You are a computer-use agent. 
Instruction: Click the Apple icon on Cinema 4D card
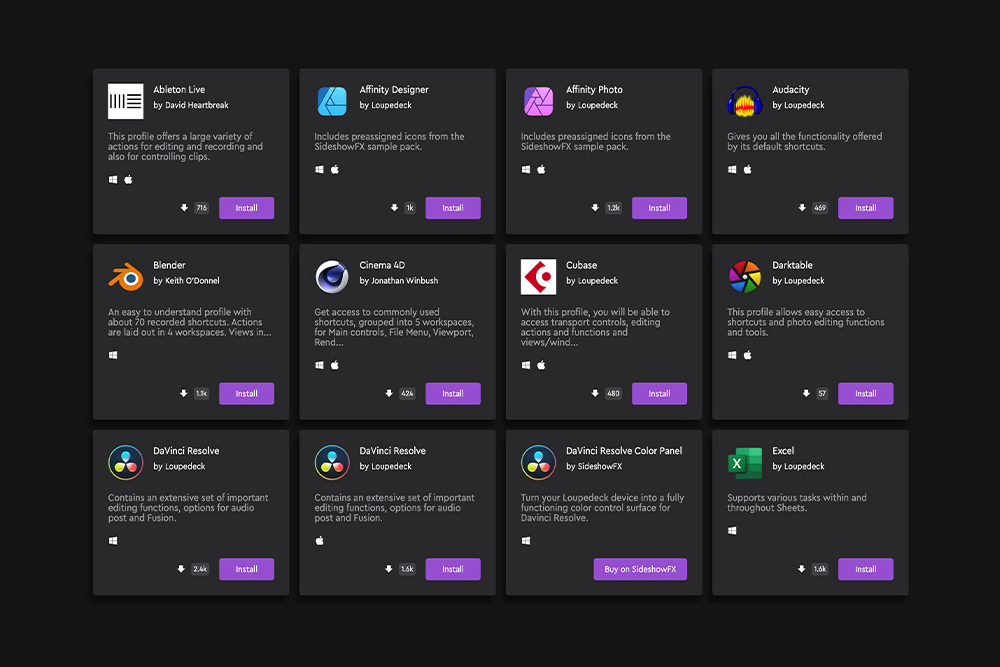(x=335, y=365)
